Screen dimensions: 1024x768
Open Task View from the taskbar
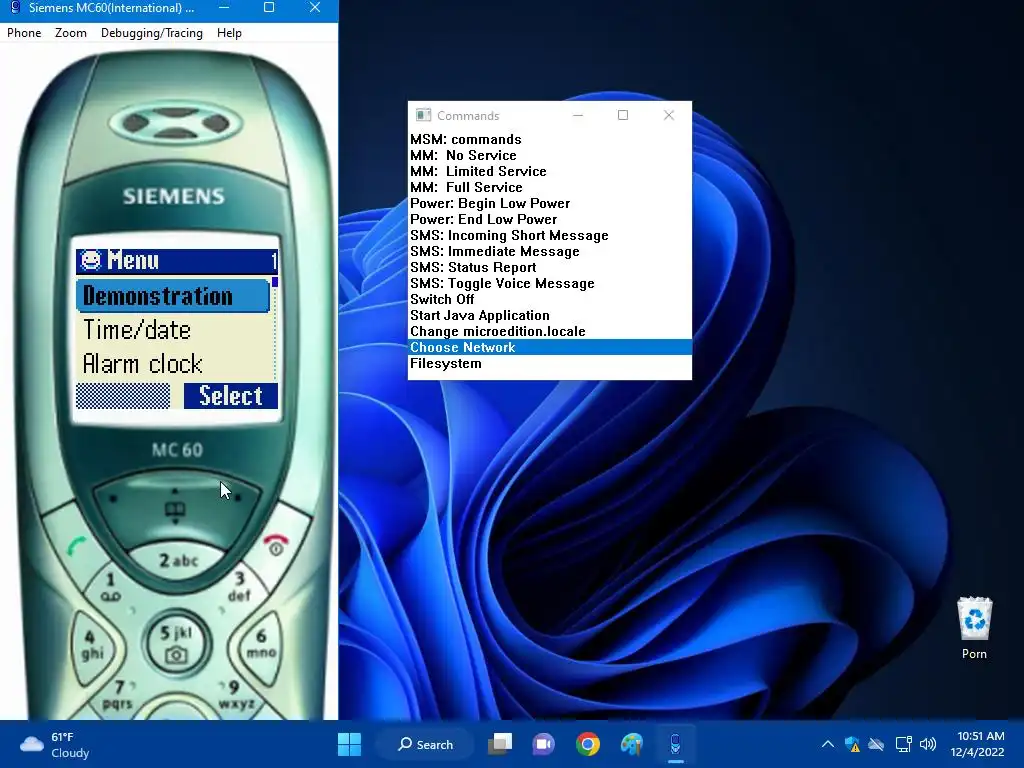pyautogui.click(x=500, y=744)
